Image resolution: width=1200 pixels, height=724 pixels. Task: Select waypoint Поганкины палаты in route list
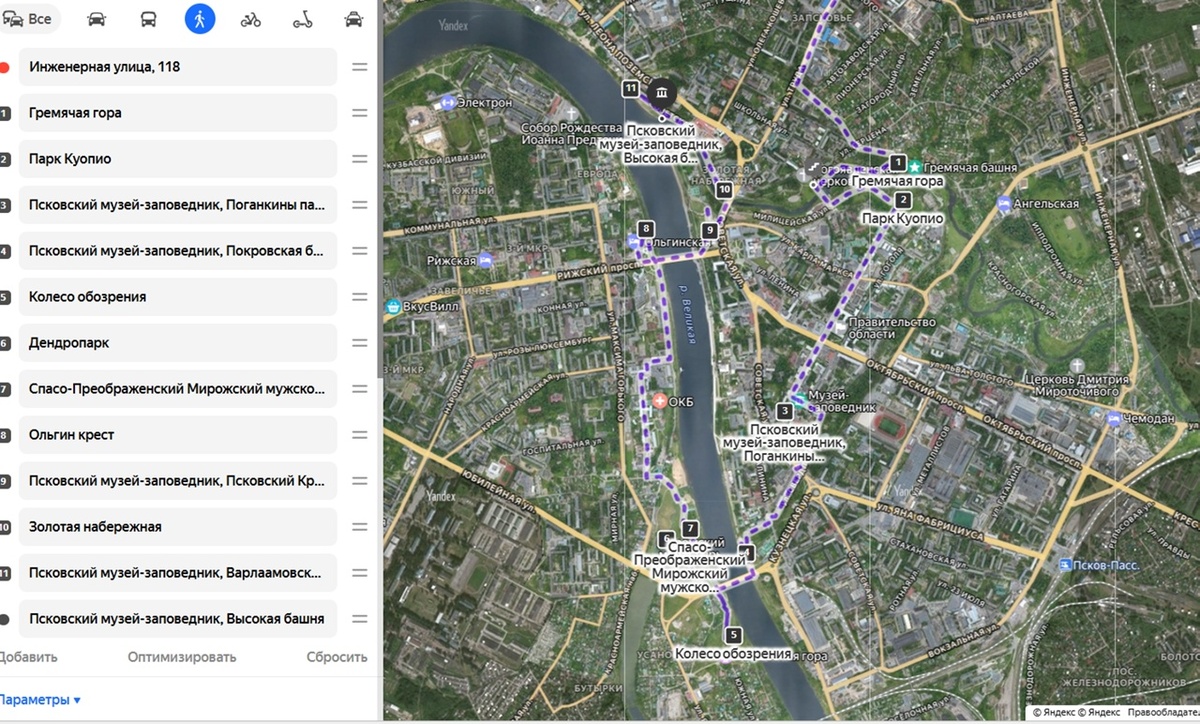coord(178,205)
